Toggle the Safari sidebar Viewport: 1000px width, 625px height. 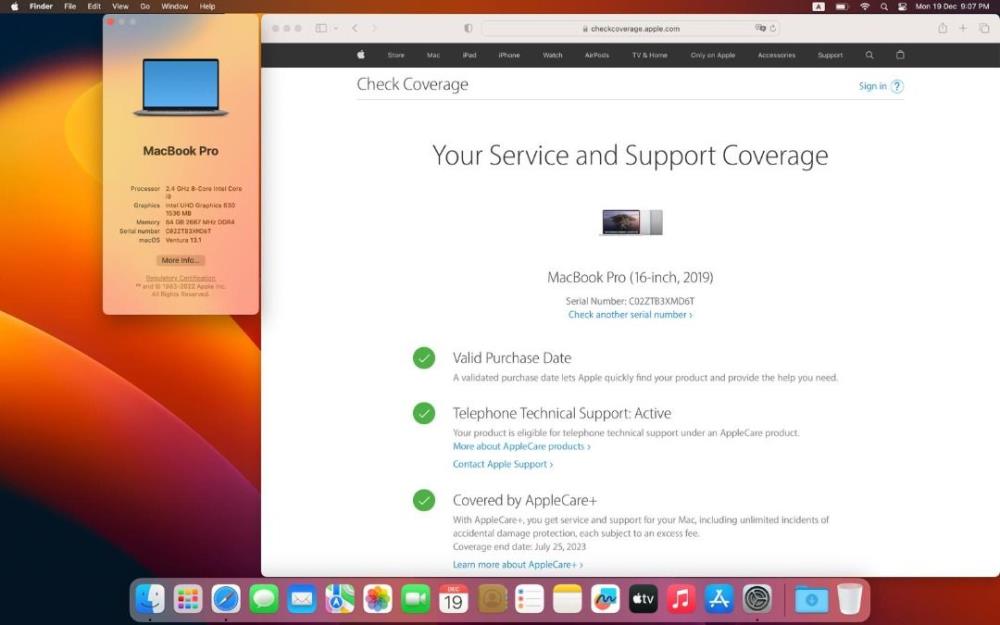click(x=321, y=28)
